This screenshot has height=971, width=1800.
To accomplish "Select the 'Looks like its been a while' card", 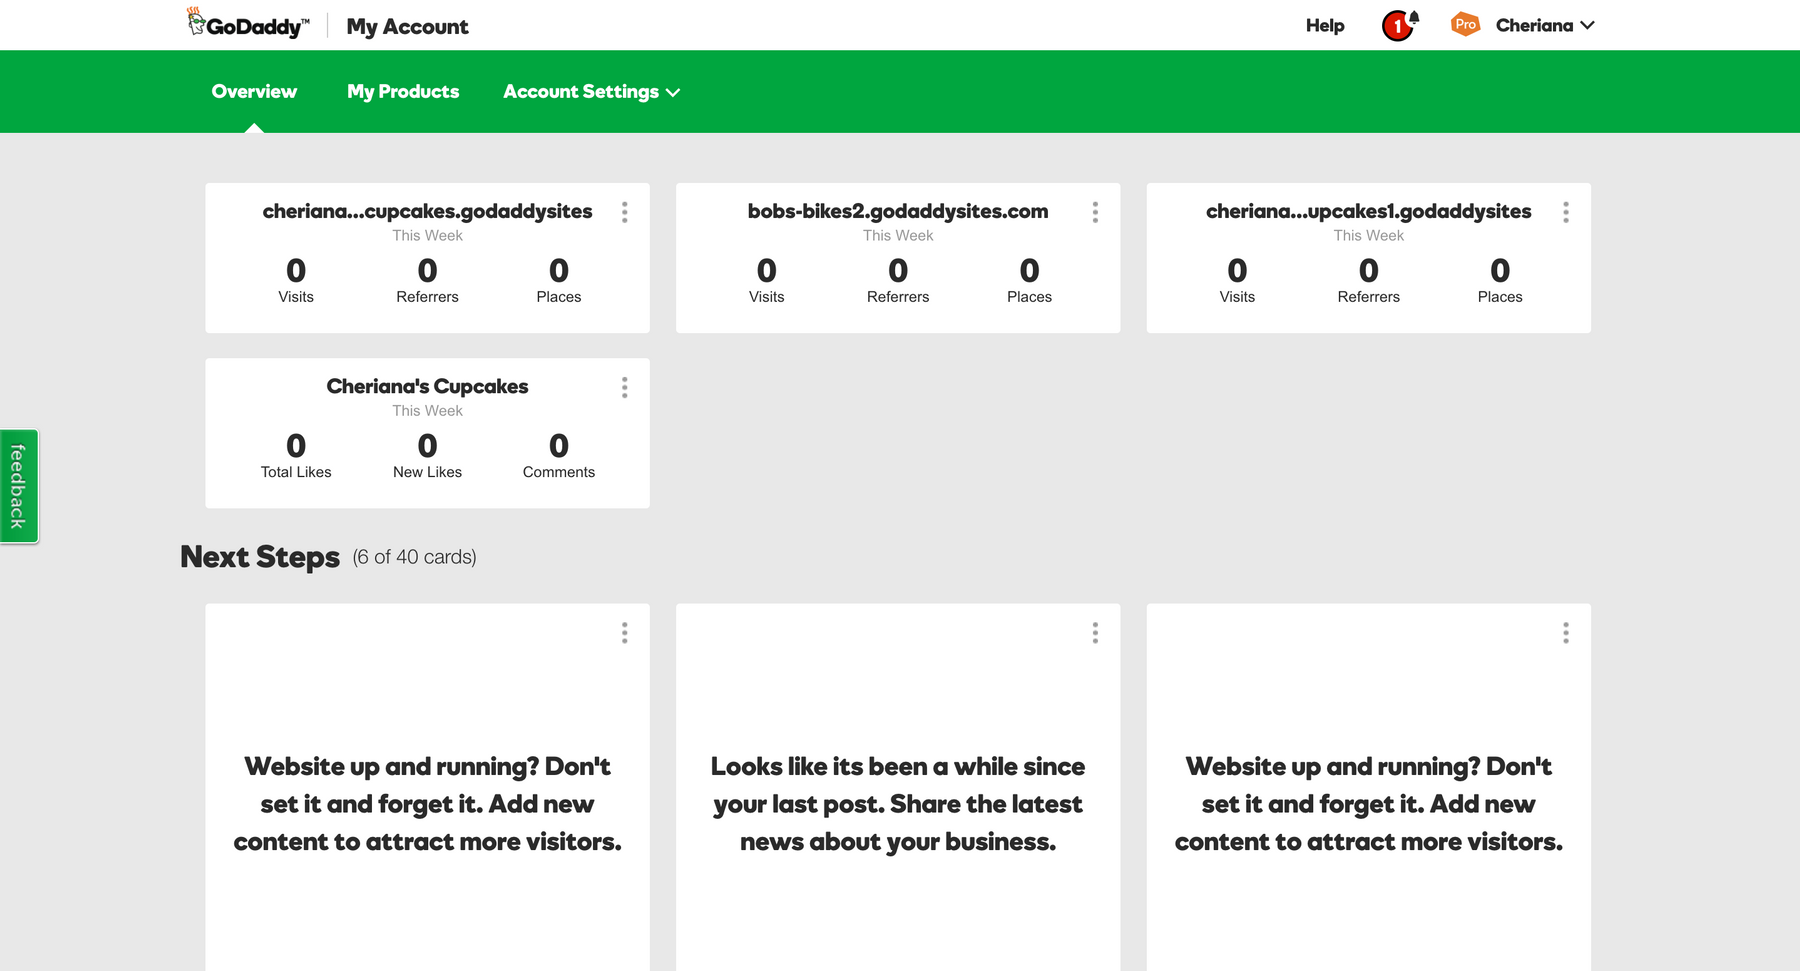I will click(x=898, y=787).
